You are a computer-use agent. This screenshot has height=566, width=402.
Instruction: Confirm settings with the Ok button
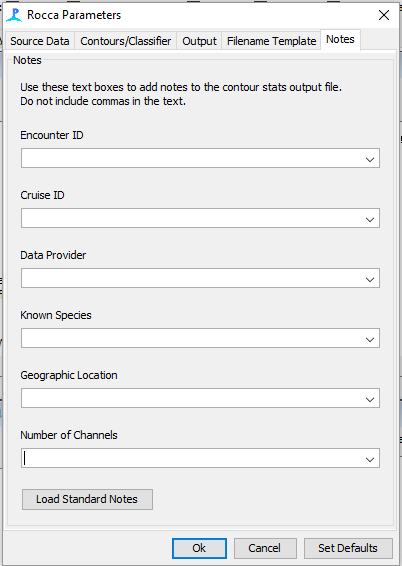click(199, 548)
